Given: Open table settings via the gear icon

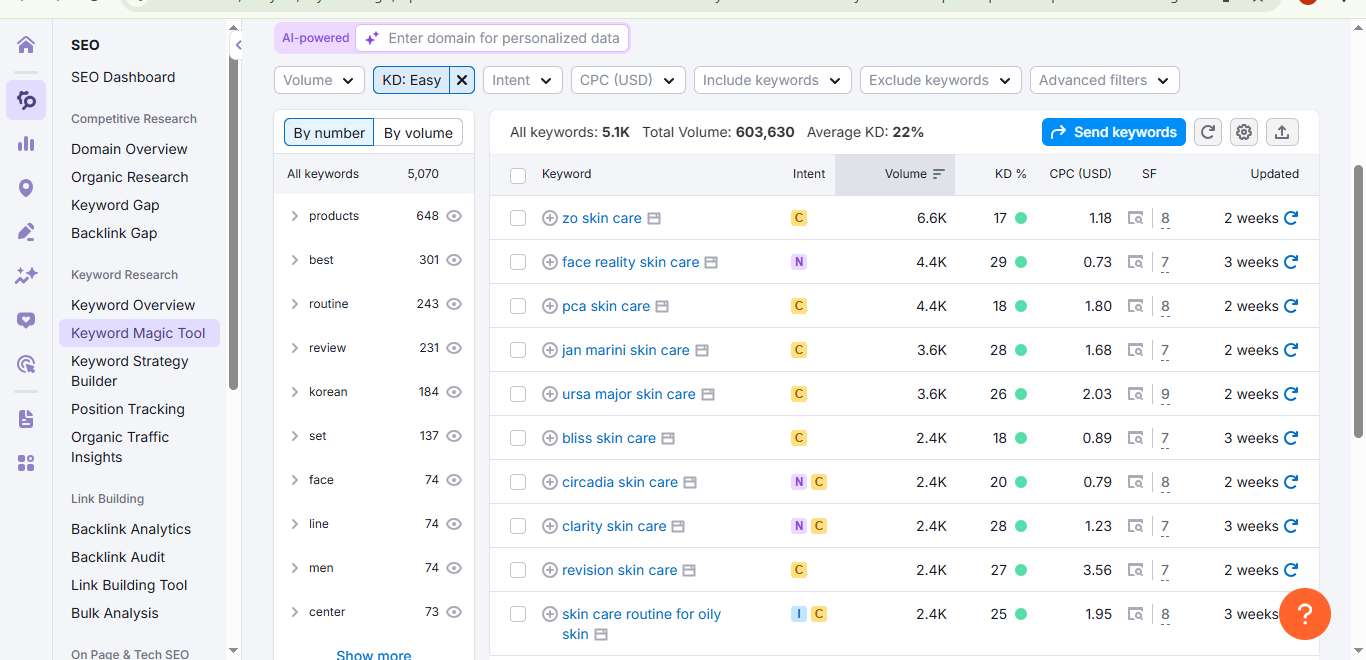Looking at the screenshot, I should (x=1243, y=131).
